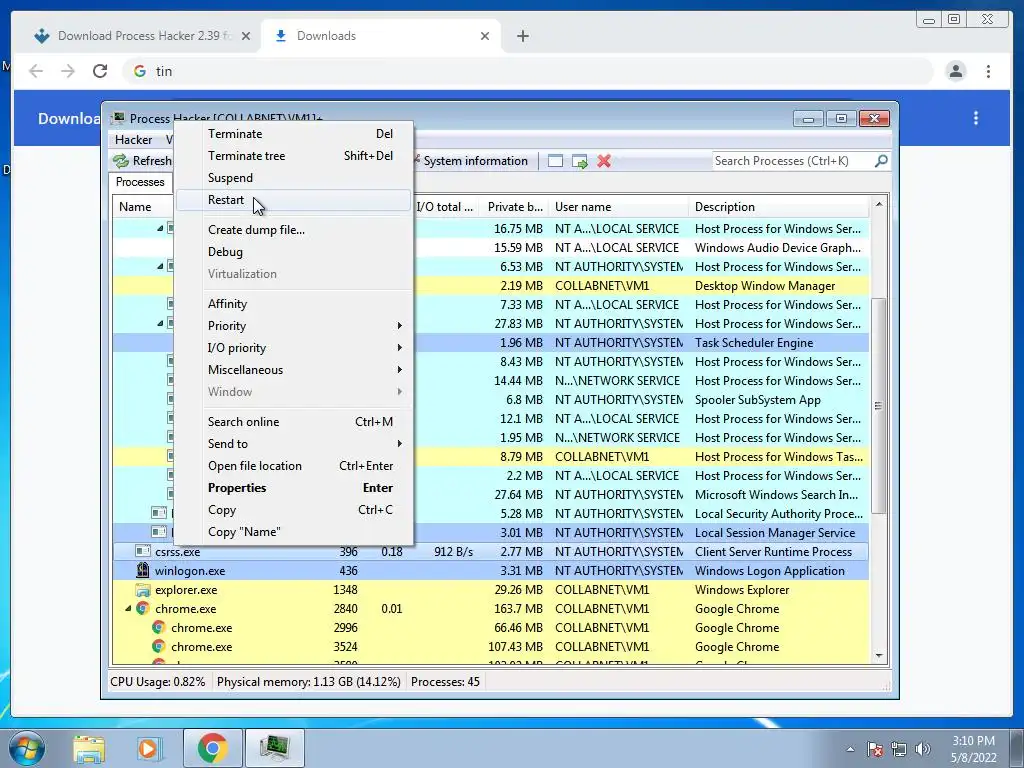Click the Windows Audio Device Graph description
Screen dimensions: 1024x768
[x=778, y=248]
